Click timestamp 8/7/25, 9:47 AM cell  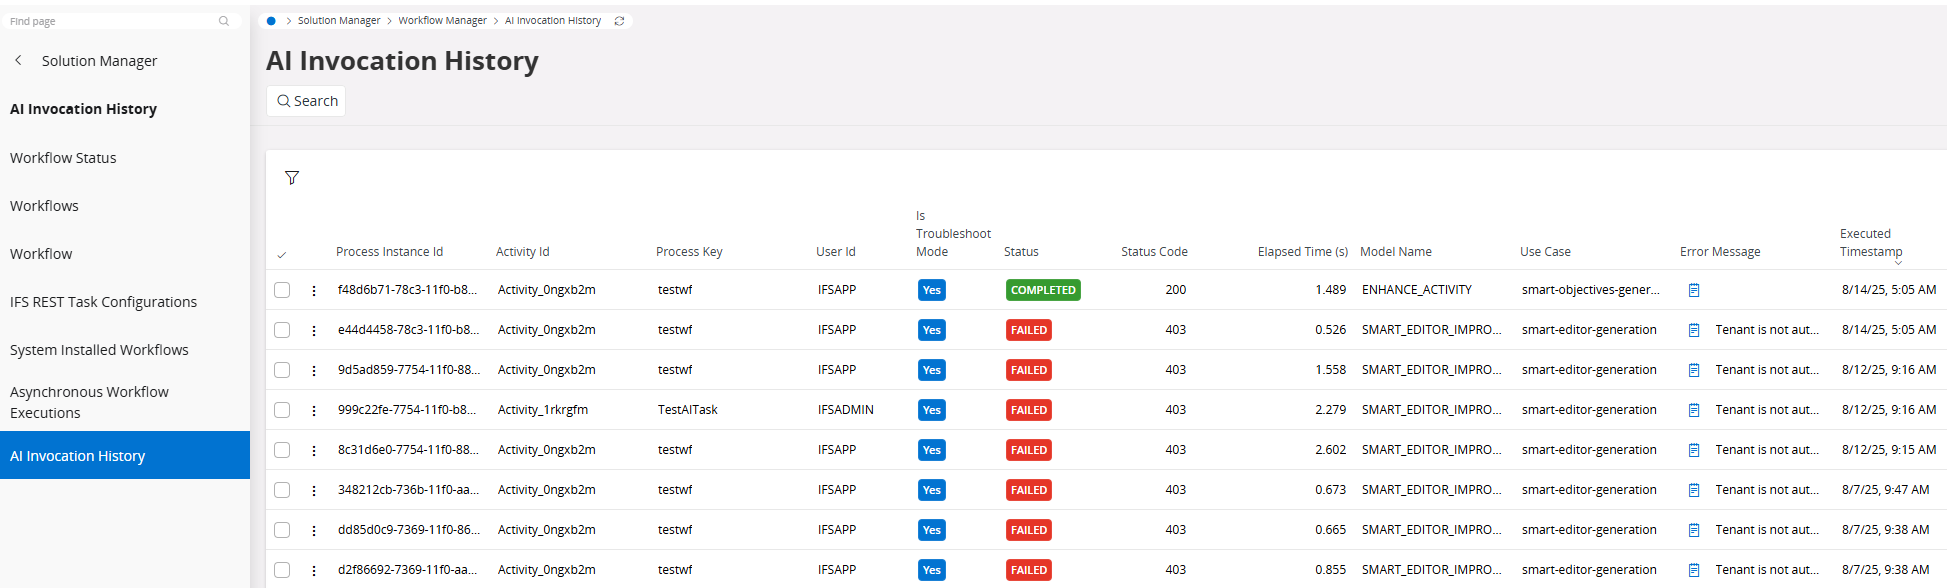[1886, 490]
